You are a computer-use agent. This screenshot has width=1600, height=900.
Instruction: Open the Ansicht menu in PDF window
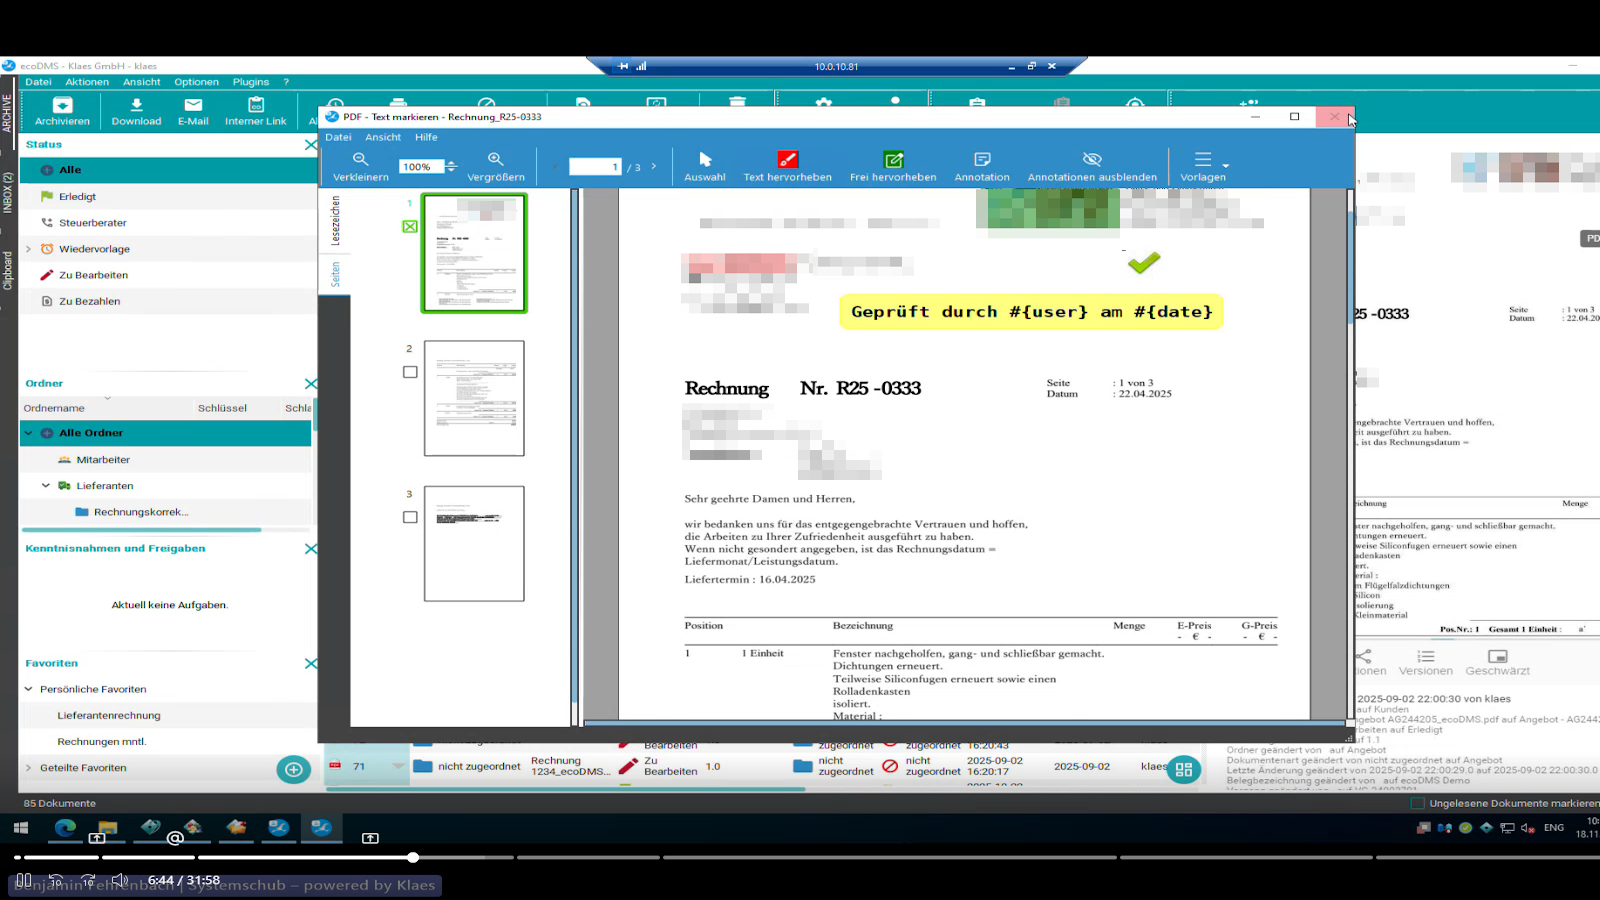pos(382,137)
